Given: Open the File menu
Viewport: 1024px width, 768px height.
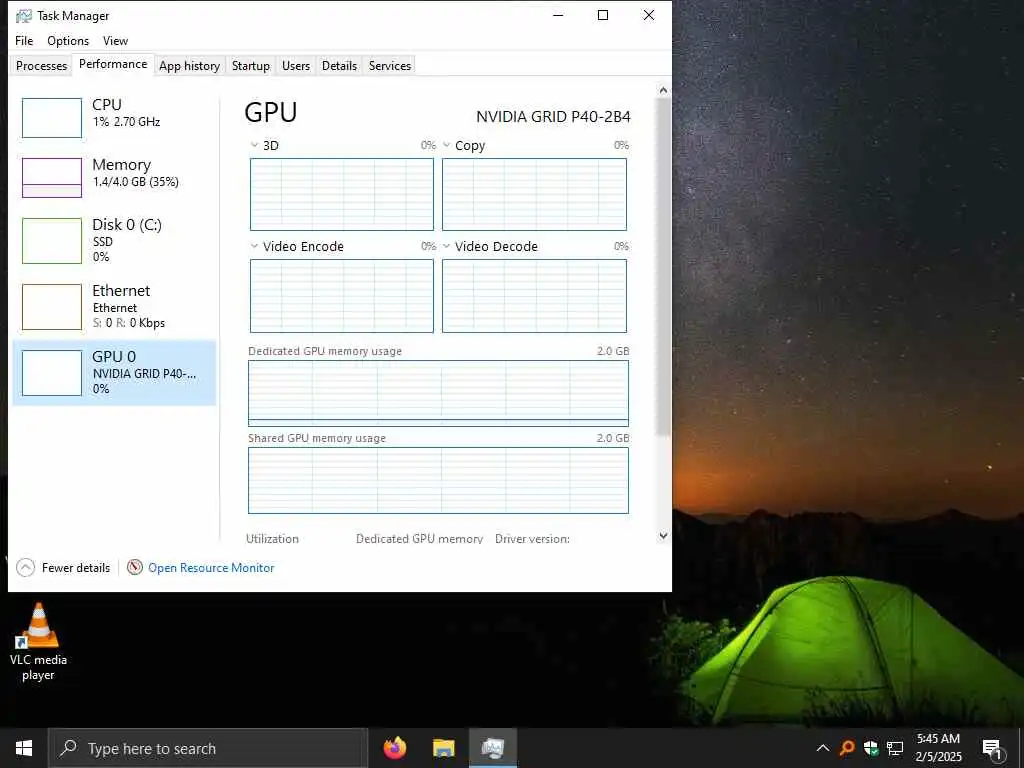Looking at the screenshot, I should (x=24, y=40).
